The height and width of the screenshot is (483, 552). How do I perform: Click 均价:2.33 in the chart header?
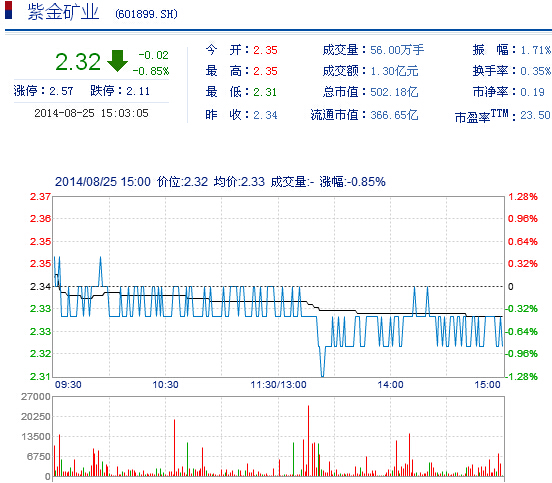tap(239, 182)
